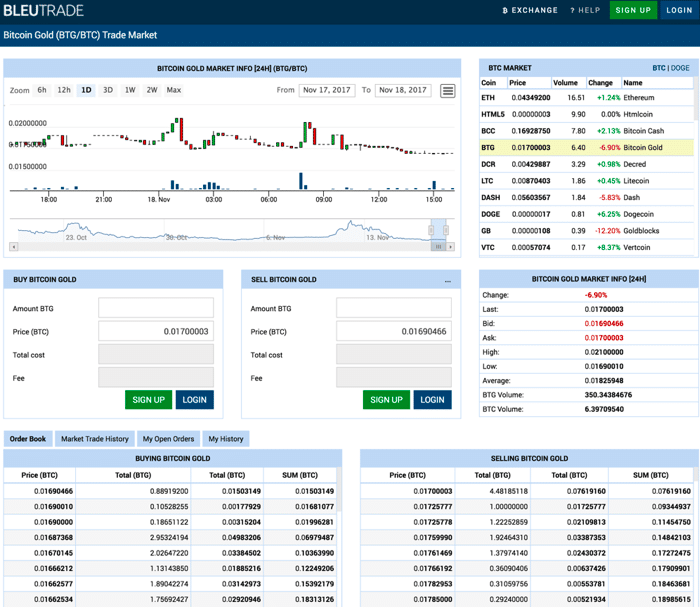Set chart zoom to 12h
This screenshot has height=611, width=700.
point(64,90)
